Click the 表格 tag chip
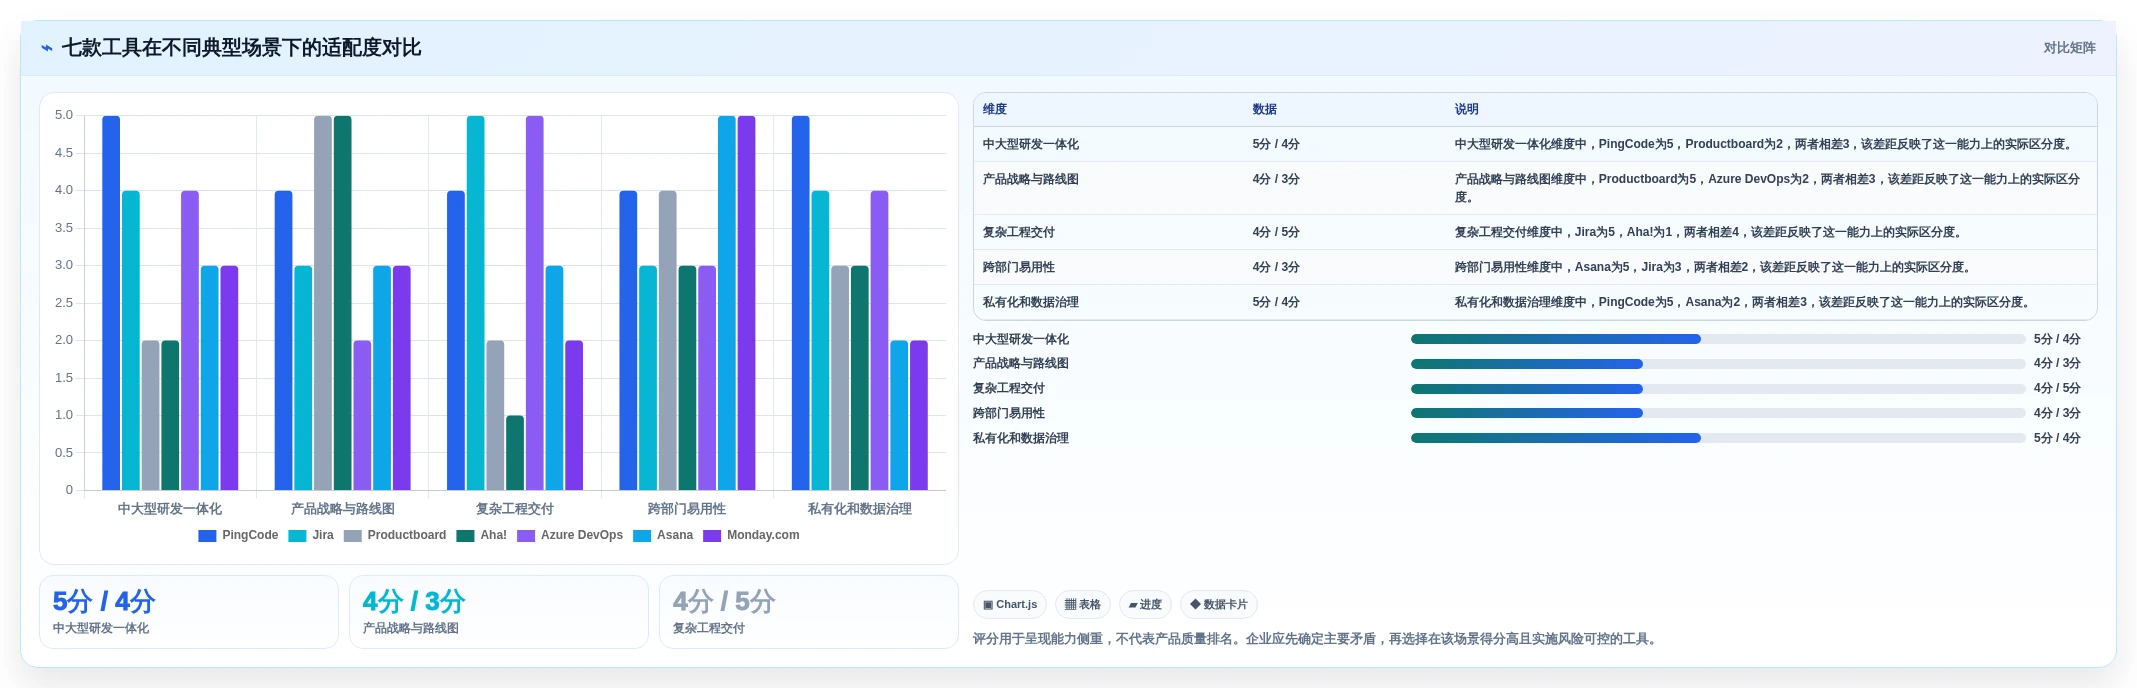The width and height of the screenshot is (2137, 688). point(1083,605)
